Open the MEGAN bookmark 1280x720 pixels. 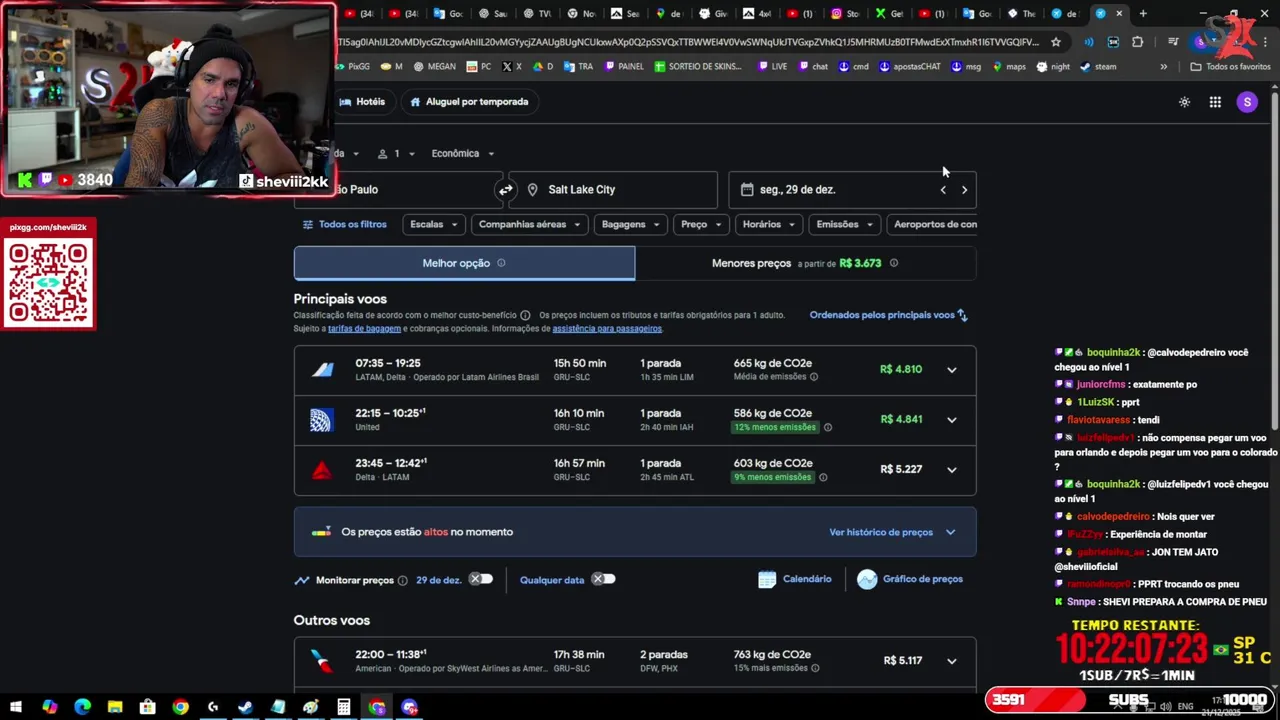pos(433,67)
